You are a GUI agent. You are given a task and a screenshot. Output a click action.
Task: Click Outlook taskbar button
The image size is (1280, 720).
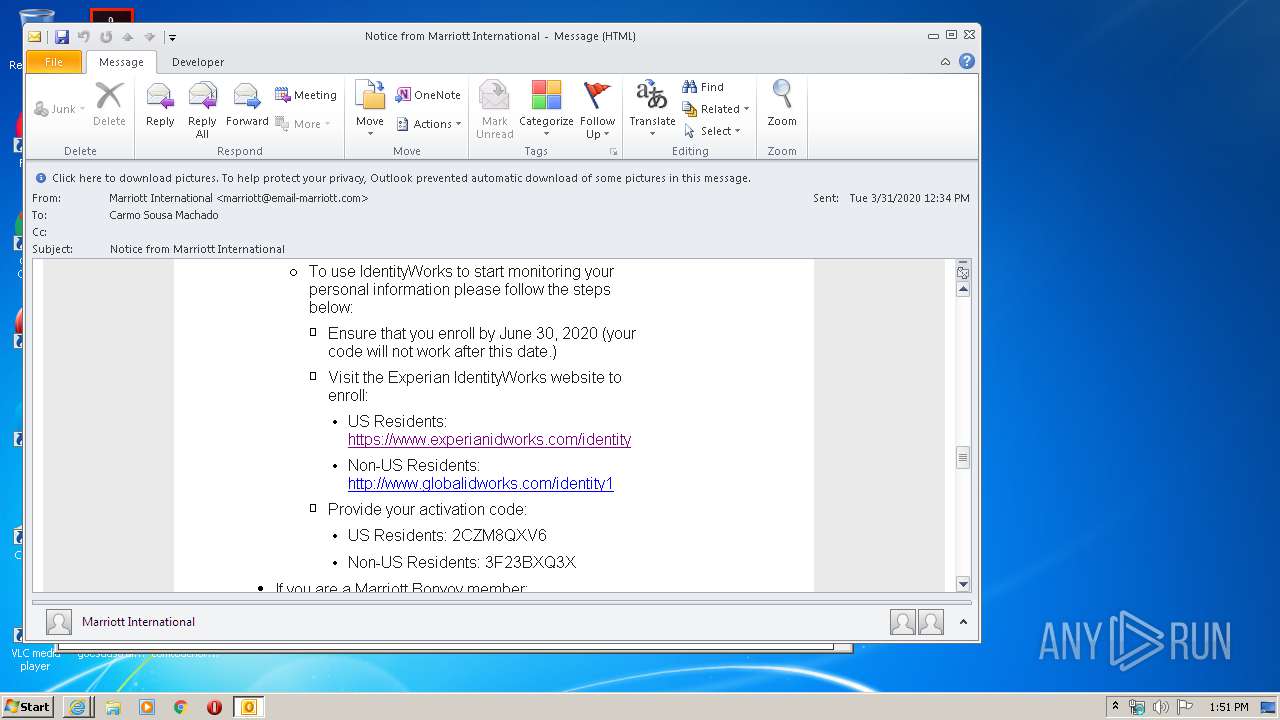coord(248,707)
